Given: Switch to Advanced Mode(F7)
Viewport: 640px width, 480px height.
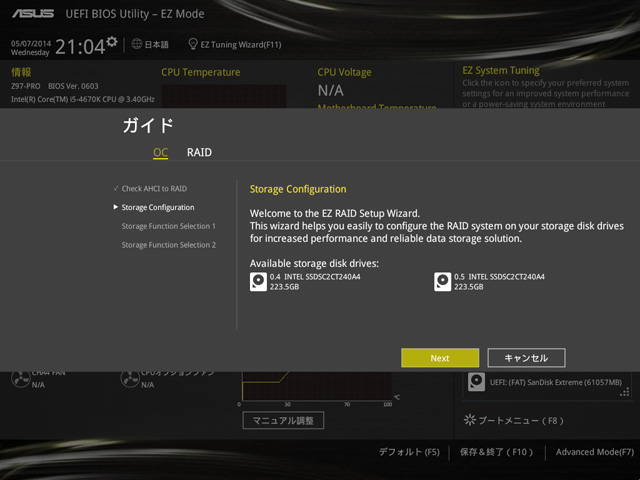Looking at the screenshot, I should pos(595,452).
